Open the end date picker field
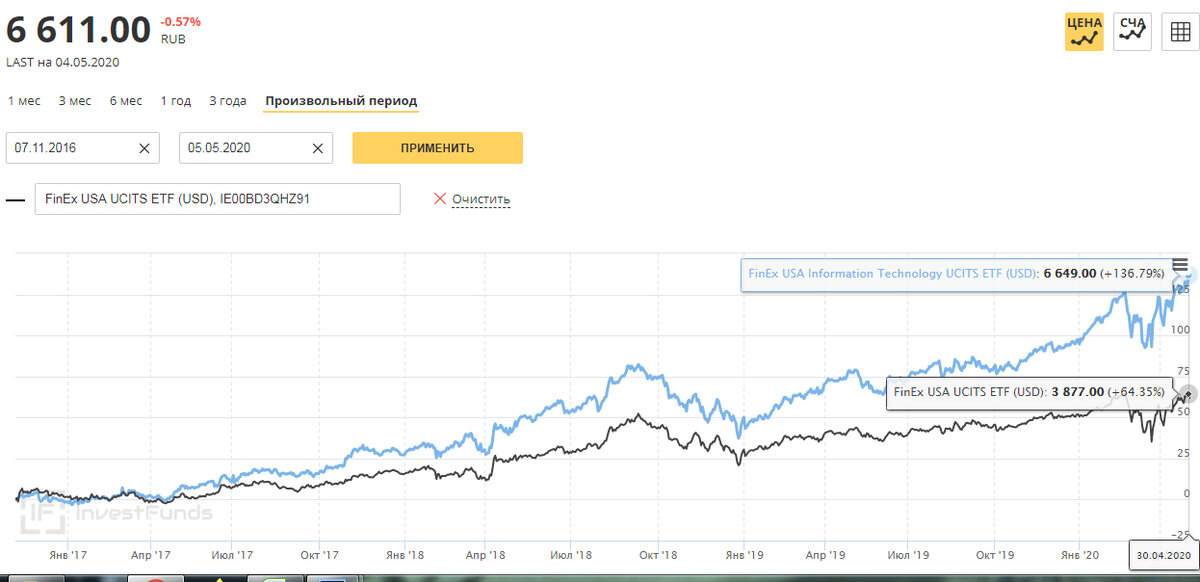 [243, 148]
